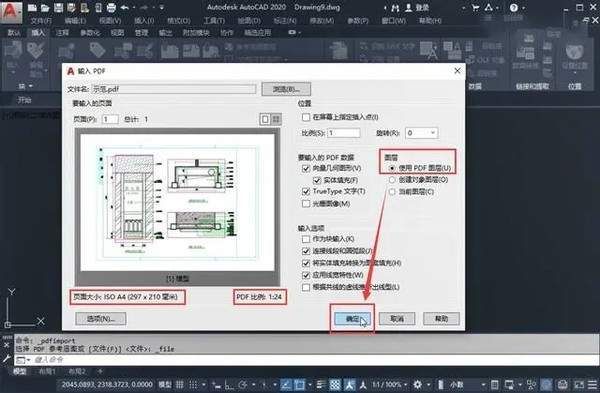Switch to the 输出 ribbon tab
This screenshot has height=393, width=600.
click(165, 33)
